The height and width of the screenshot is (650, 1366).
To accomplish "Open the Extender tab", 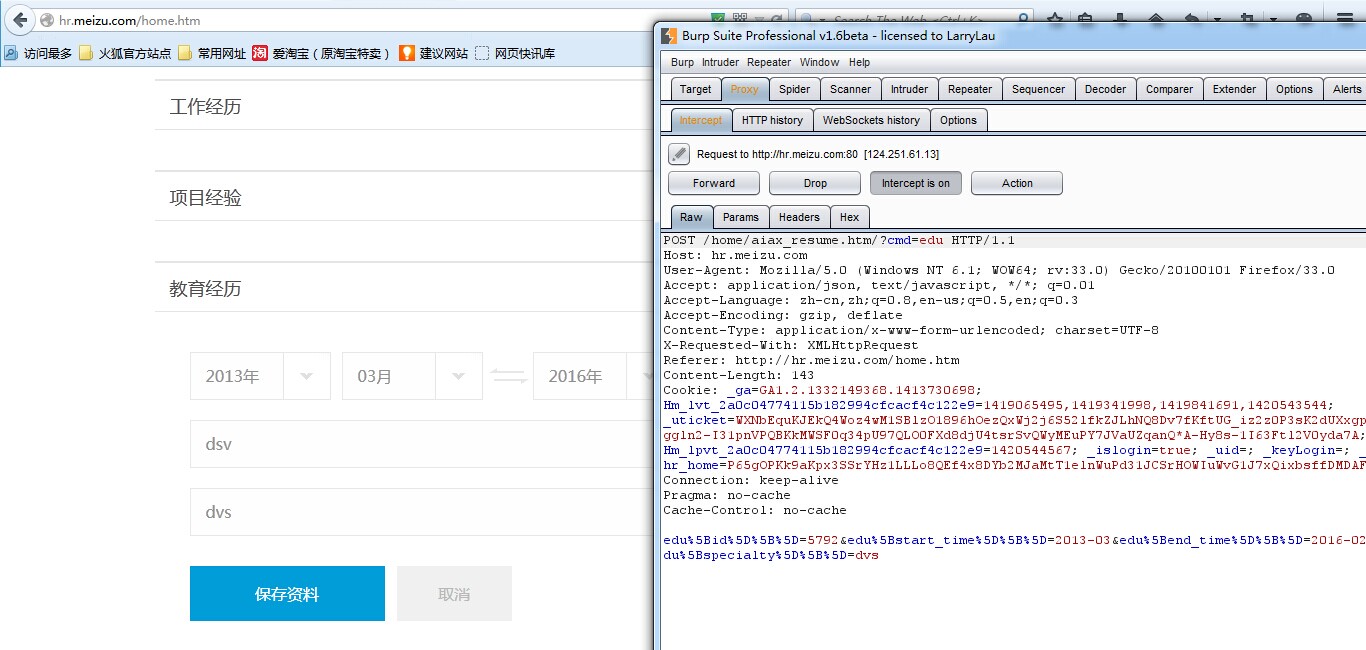I will coord(1234,89).
